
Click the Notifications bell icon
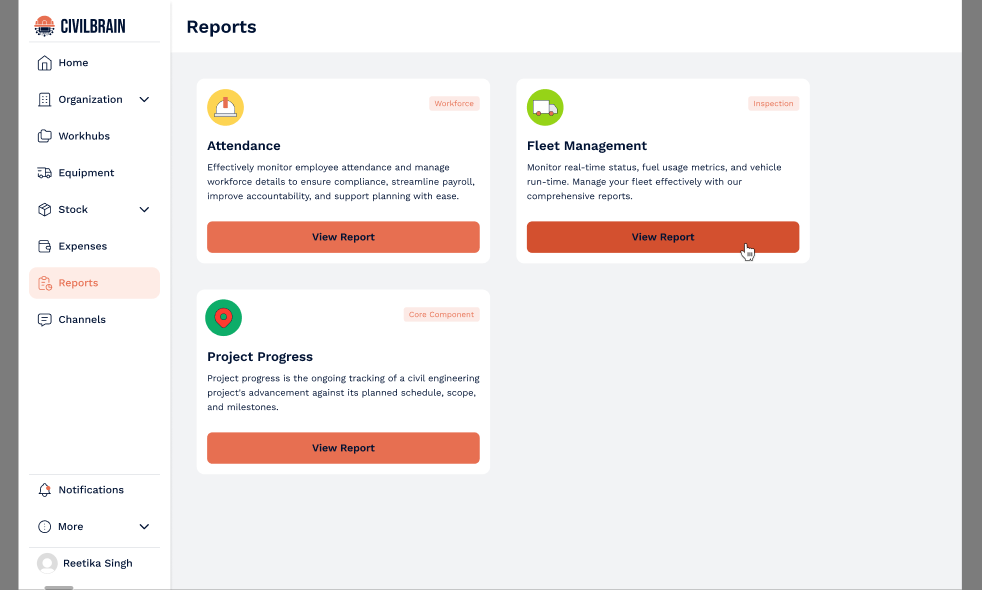[44, 490]
